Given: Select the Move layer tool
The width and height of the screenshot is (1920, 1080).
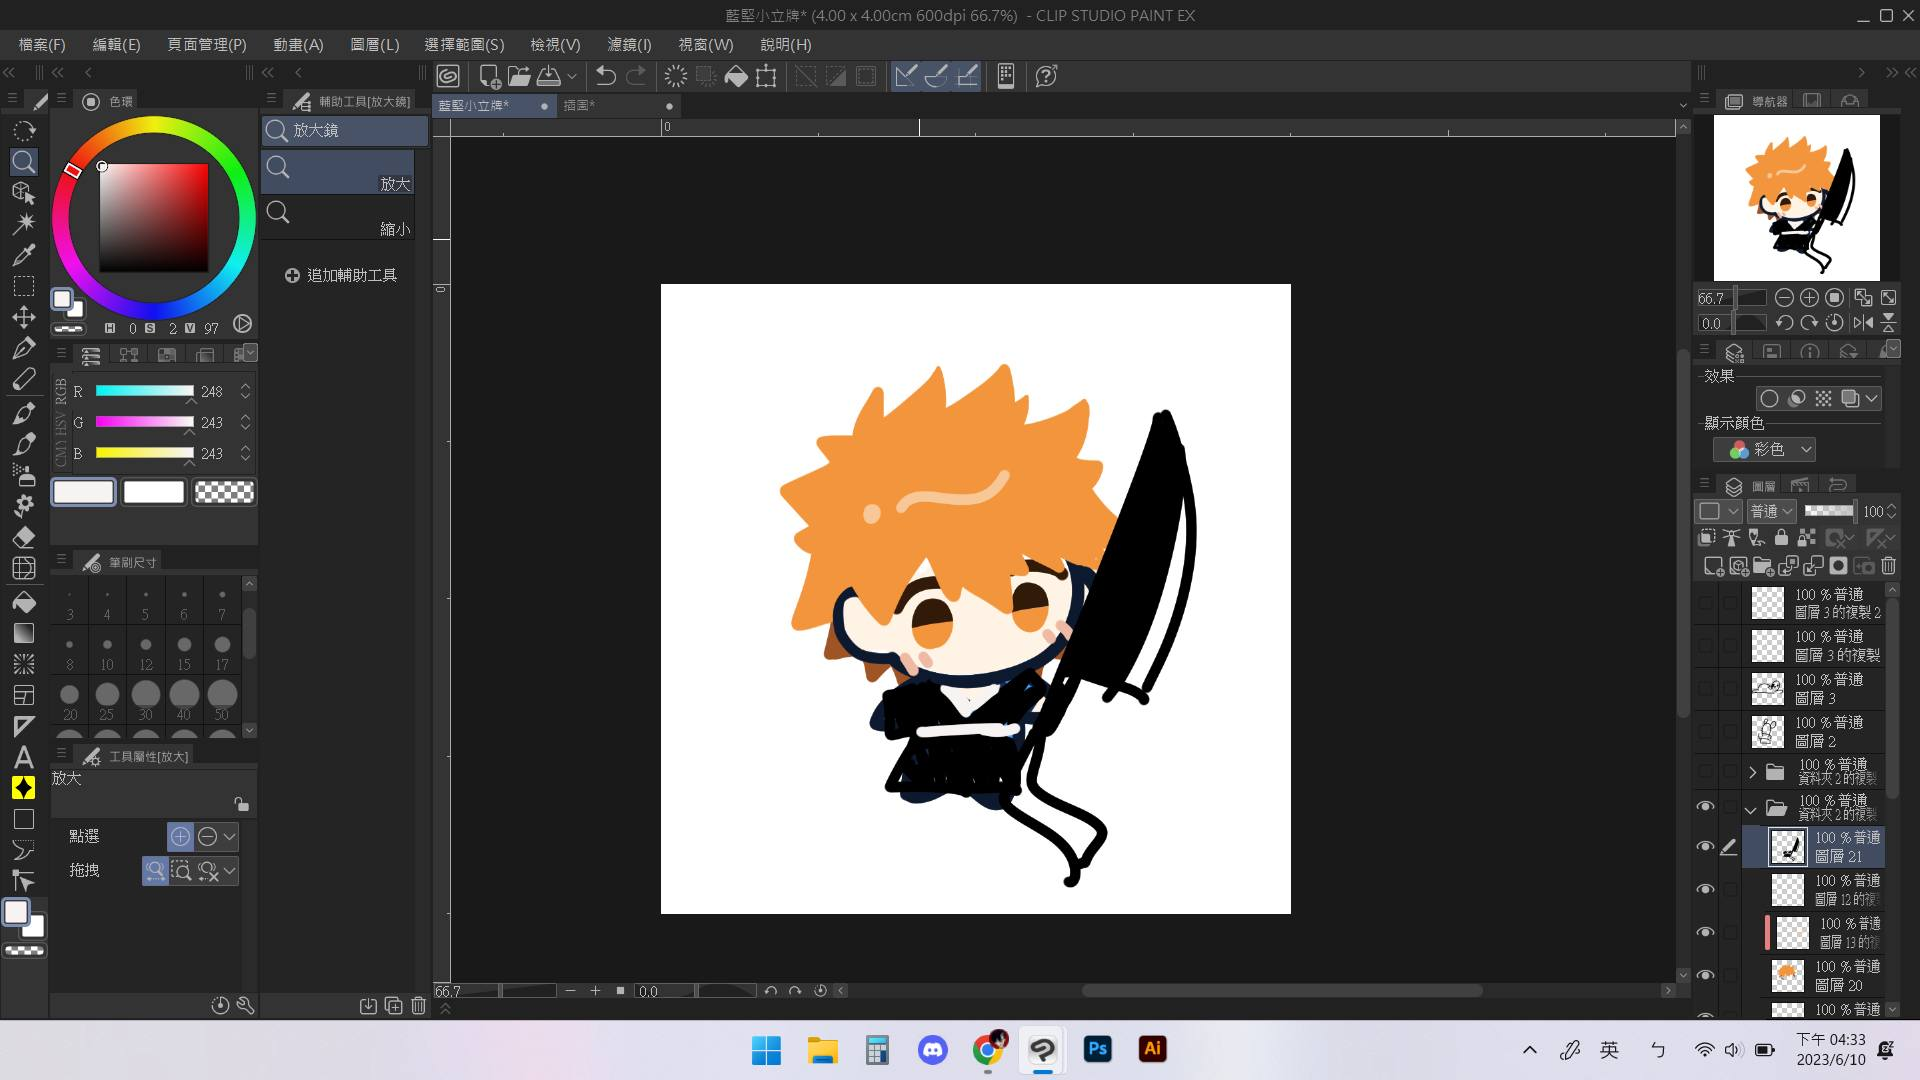Looking at the screenshot, I should [x=24, y=317].
